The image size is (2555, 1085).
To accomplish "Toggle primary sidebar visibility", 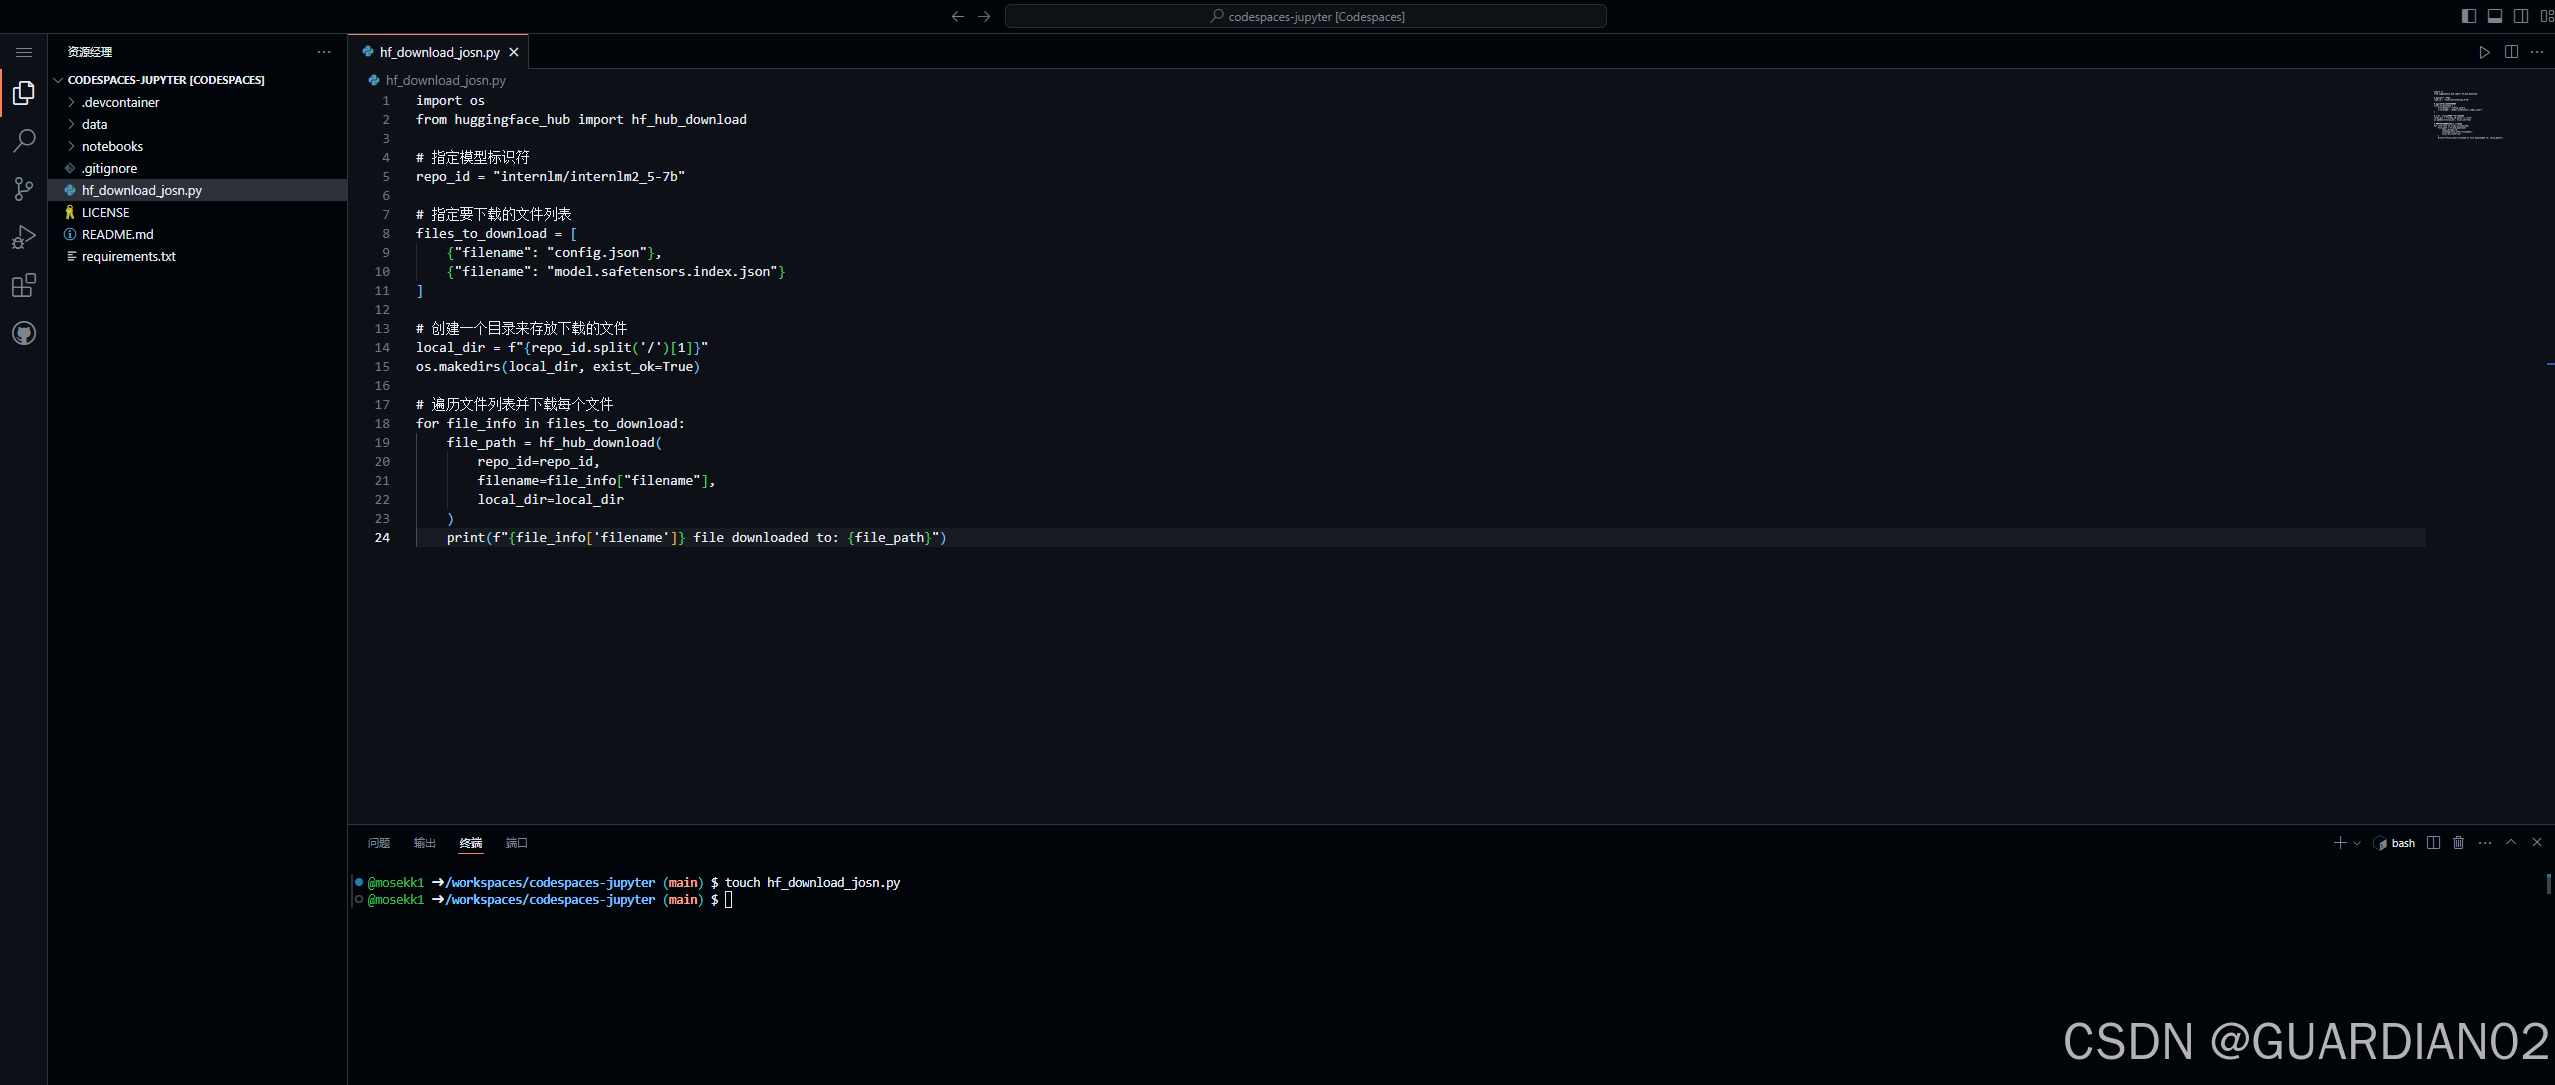I will [2469, 16].
